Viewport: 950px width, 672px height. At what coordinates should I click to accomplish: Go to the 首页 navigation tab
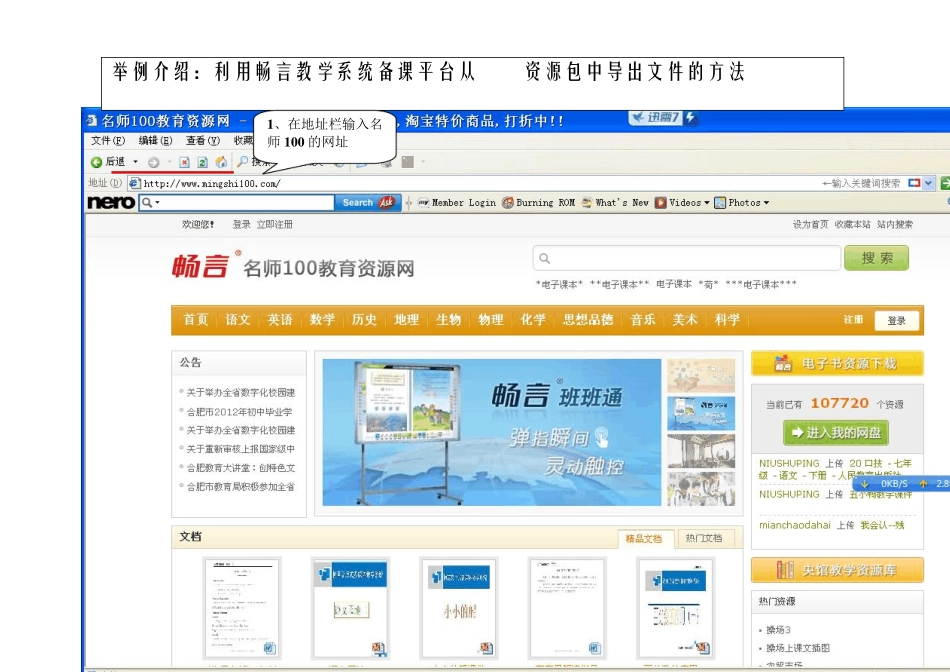coord(196,319)
